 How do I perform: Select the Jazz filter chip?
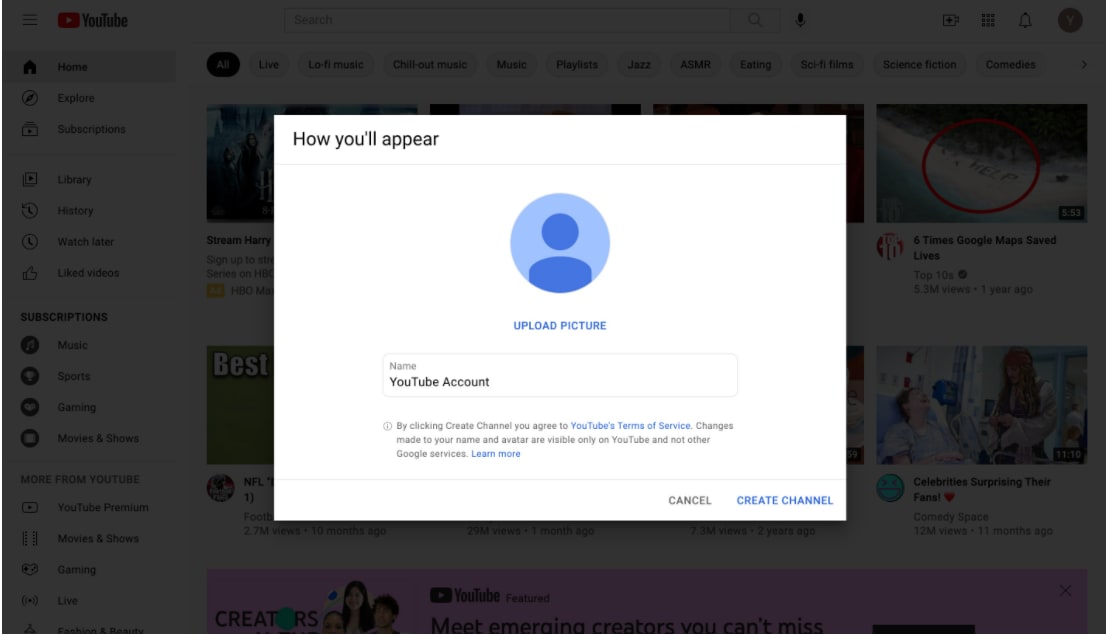(x=639, y=64)
